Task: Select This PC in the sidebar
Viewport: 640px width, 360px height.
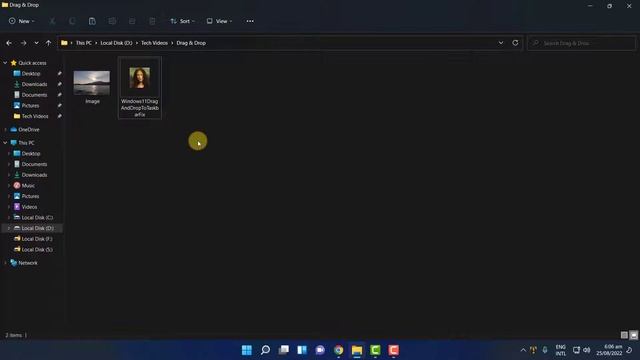Action: [x=26, y=143]
